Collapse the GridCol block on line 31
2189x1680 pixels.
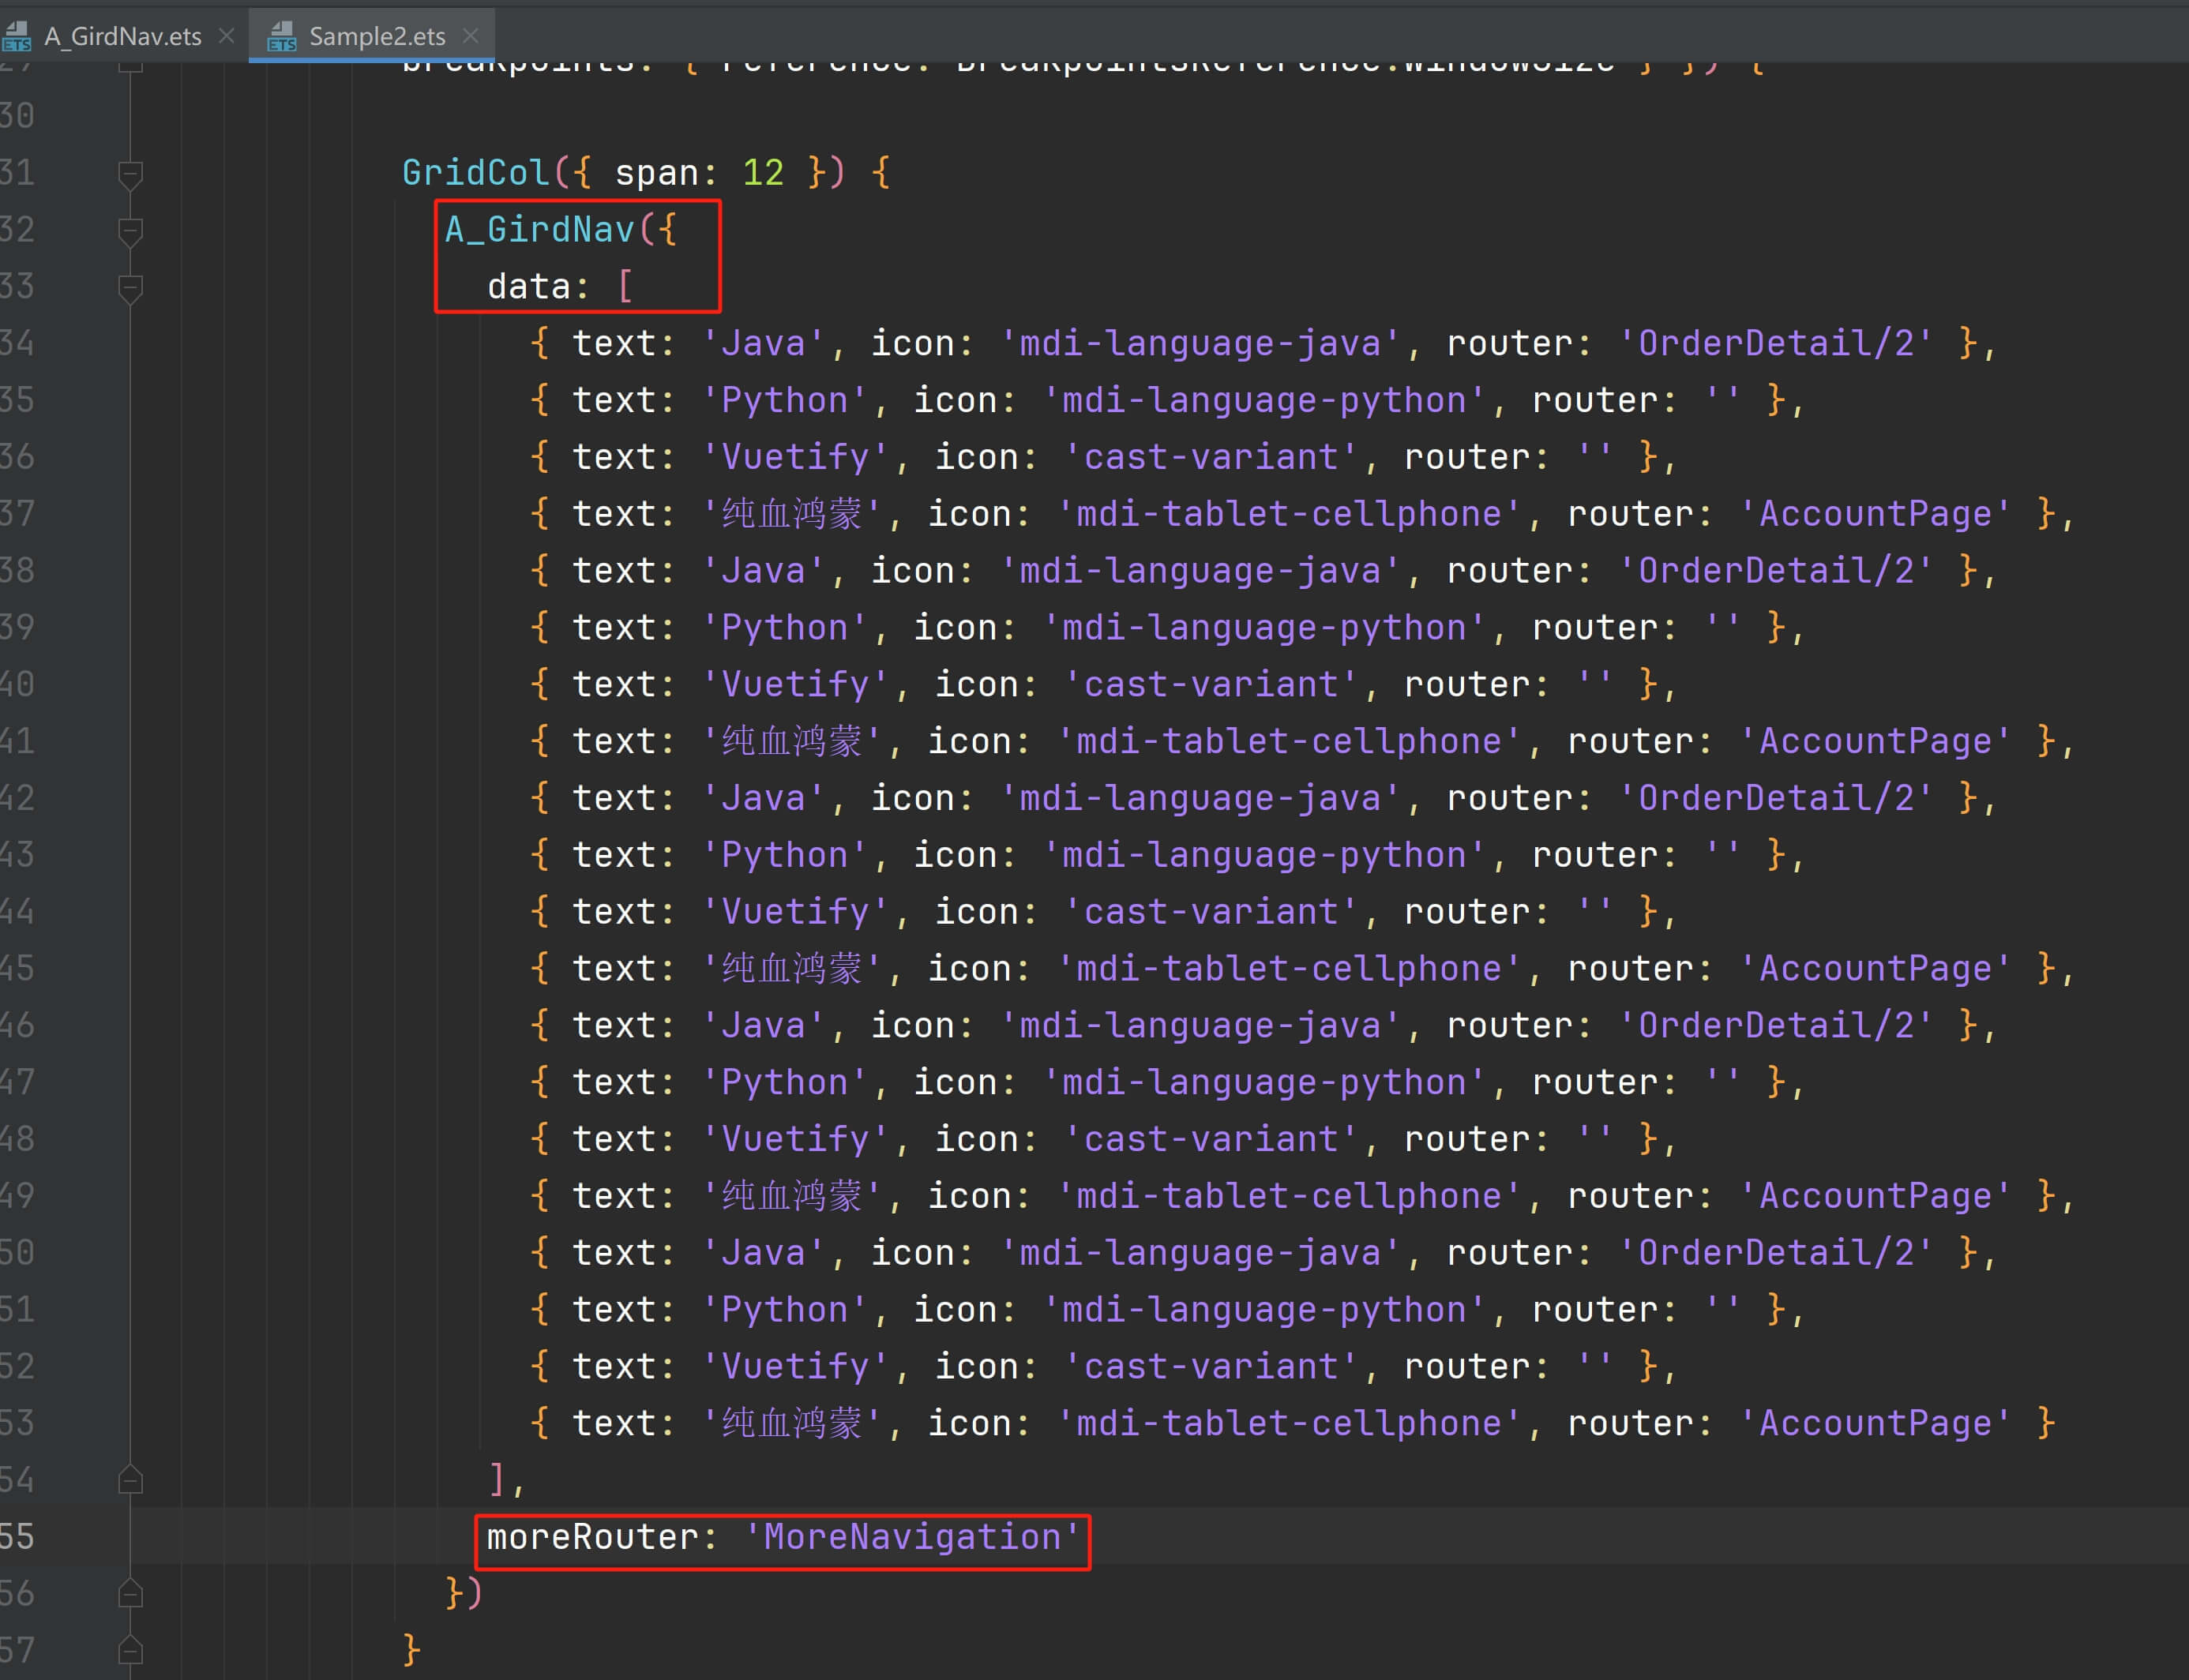pos(130,175)
